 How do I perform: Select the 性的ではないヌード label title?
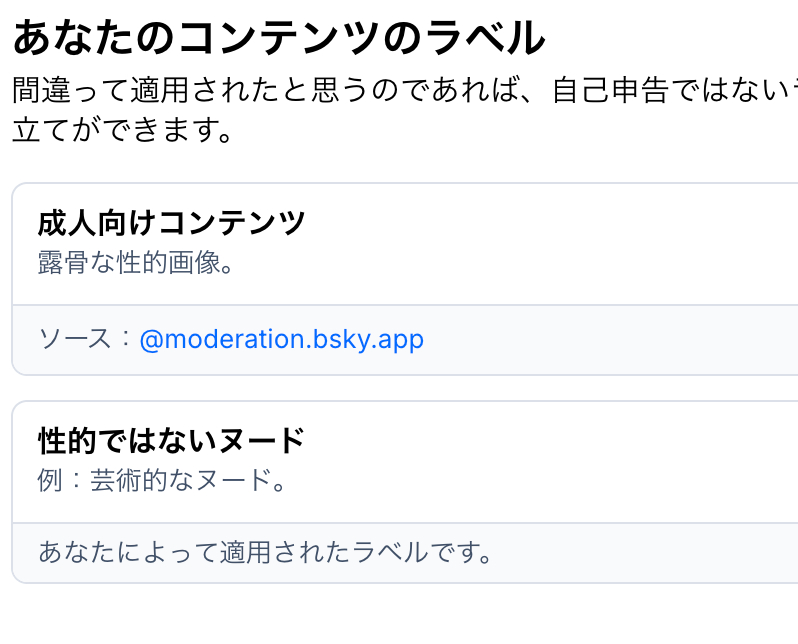(x=171, y=440)
